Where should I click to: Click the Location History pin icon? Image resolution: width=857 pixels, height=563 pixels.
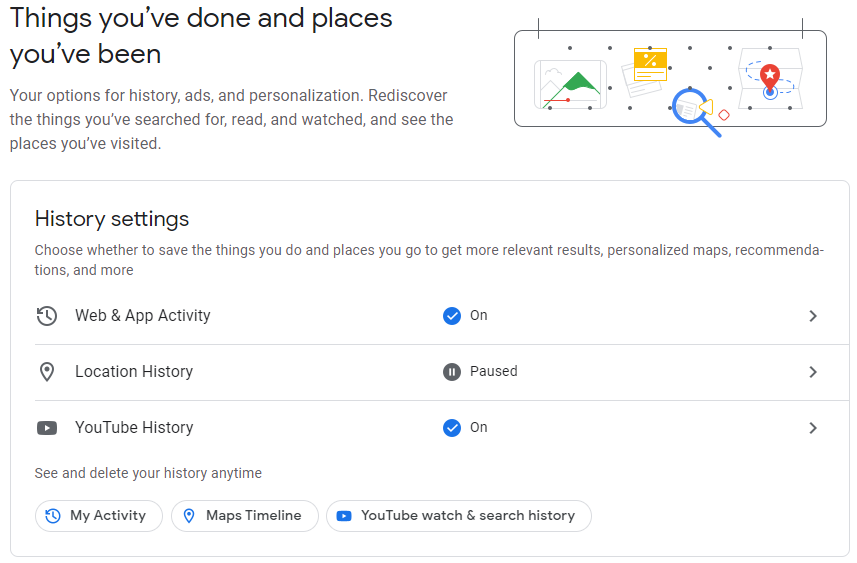47,372
